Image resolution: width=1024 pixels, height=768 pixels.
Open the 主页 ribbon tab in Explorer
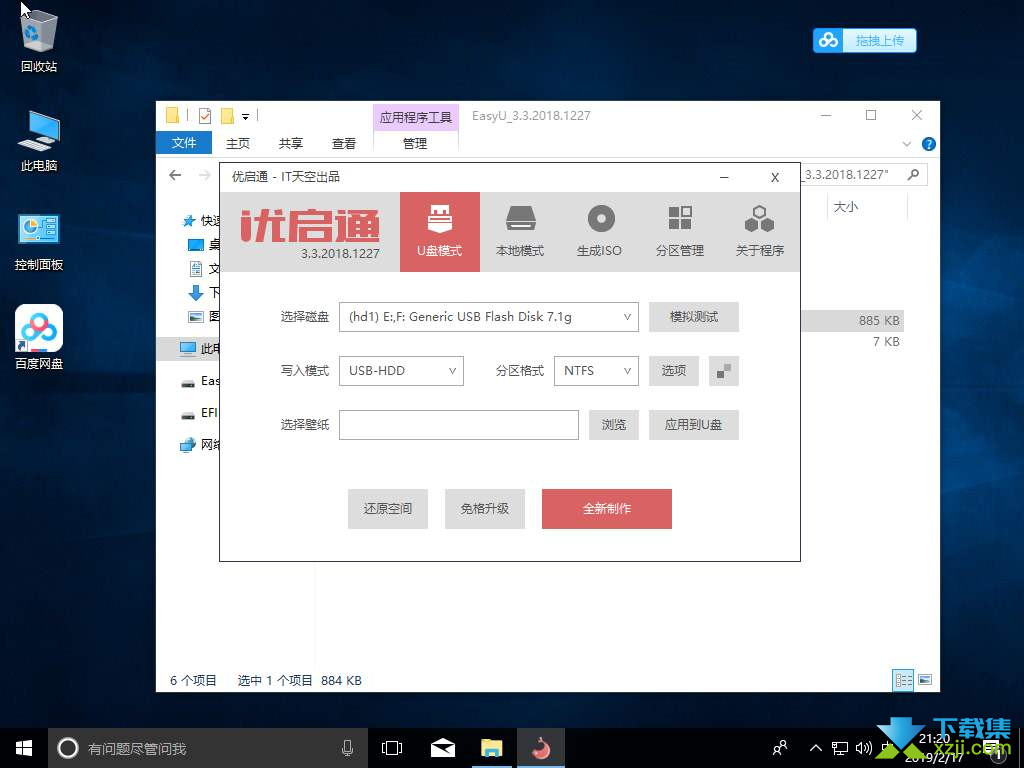pos(238,143)
